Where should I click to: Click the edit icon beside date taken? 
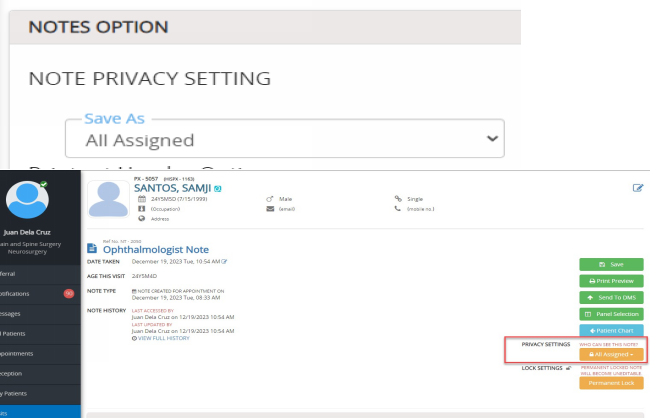tap(225, 261)
